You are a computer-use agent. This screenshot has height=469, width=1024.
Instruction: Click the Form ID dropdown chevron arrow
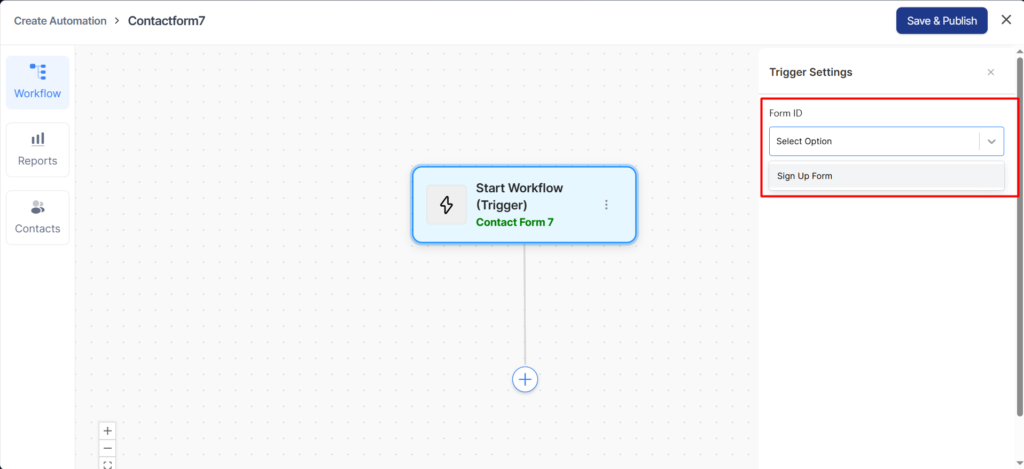(x=991, y=141)
